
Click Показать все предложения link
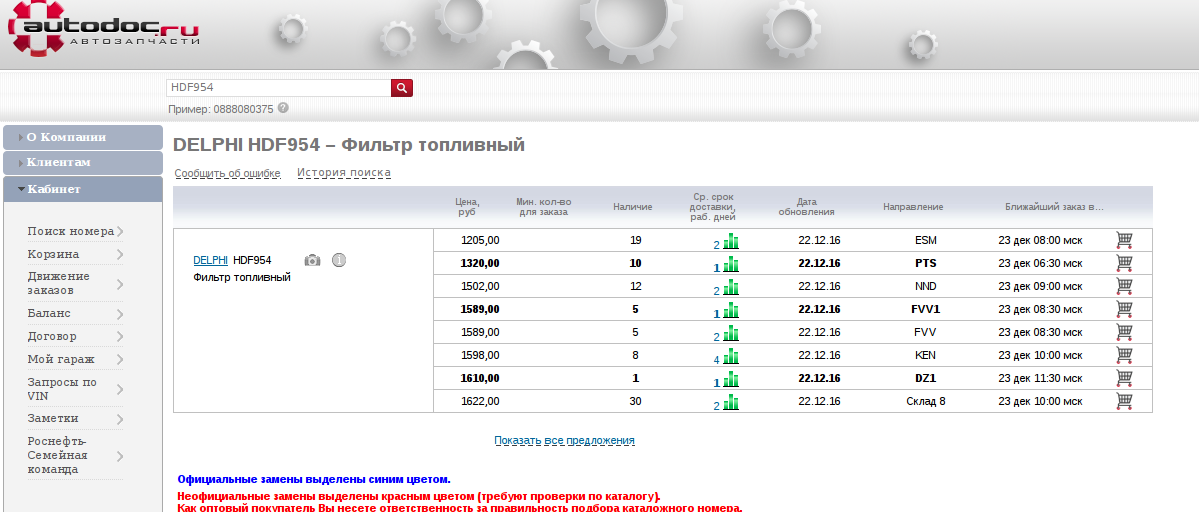point(564,440)
